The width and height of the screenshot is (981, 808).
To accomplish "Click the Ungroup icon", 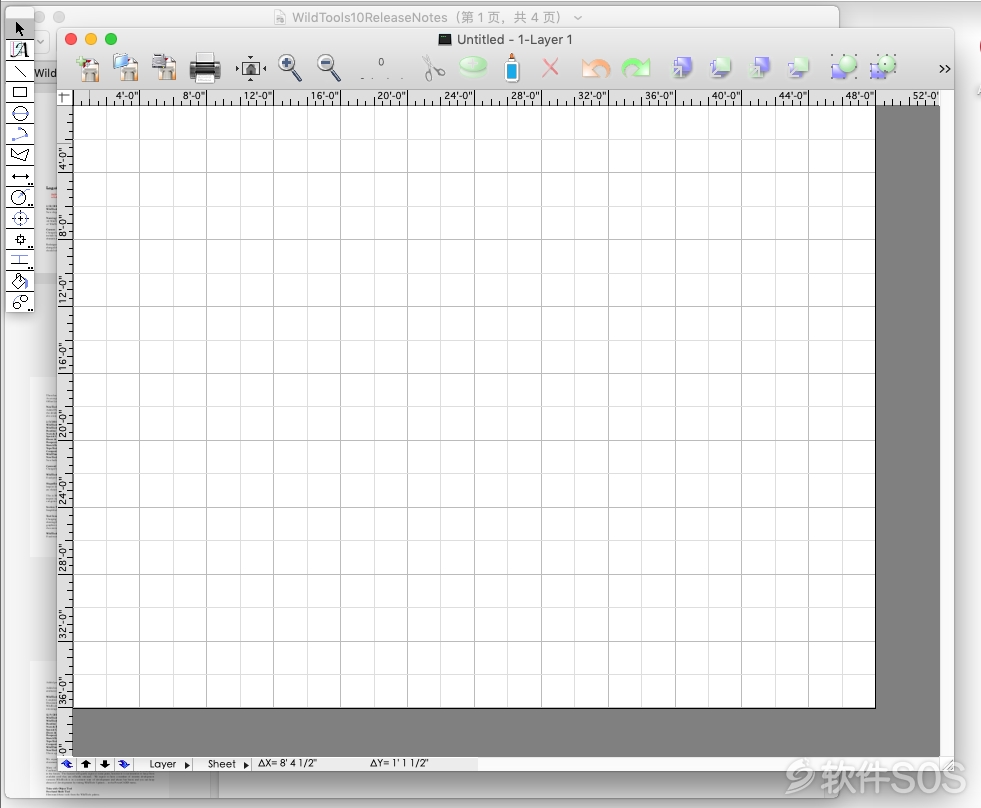I will point(883,66).
